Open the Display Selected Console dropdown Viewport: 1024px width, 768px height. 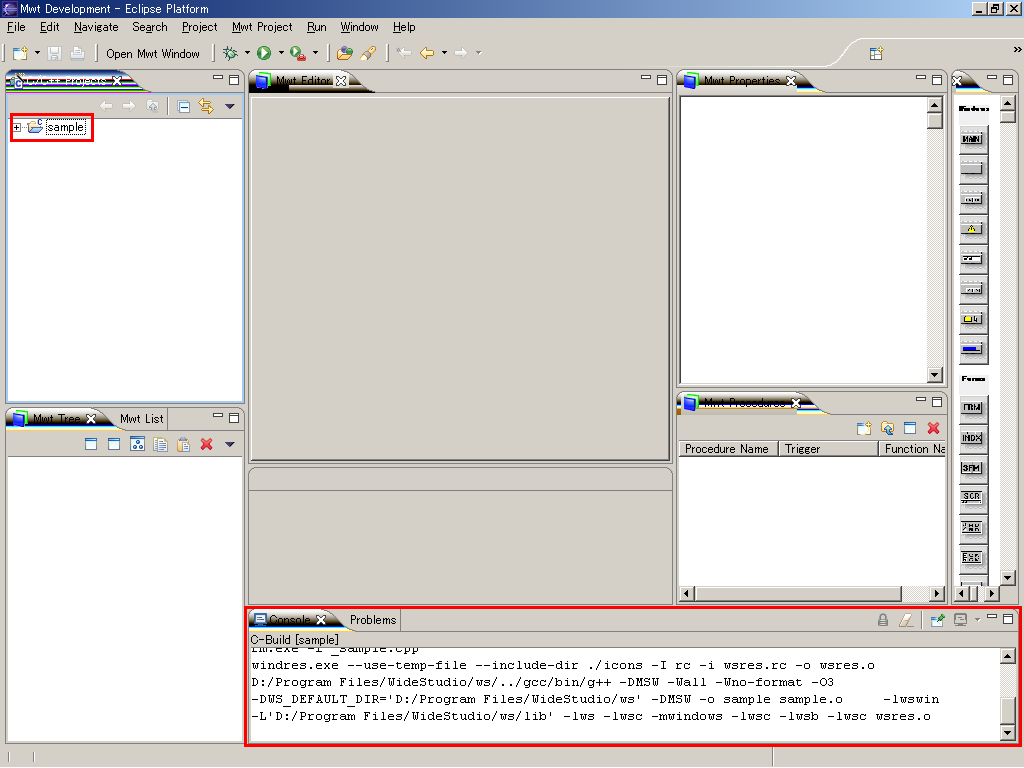click(978, 619)
